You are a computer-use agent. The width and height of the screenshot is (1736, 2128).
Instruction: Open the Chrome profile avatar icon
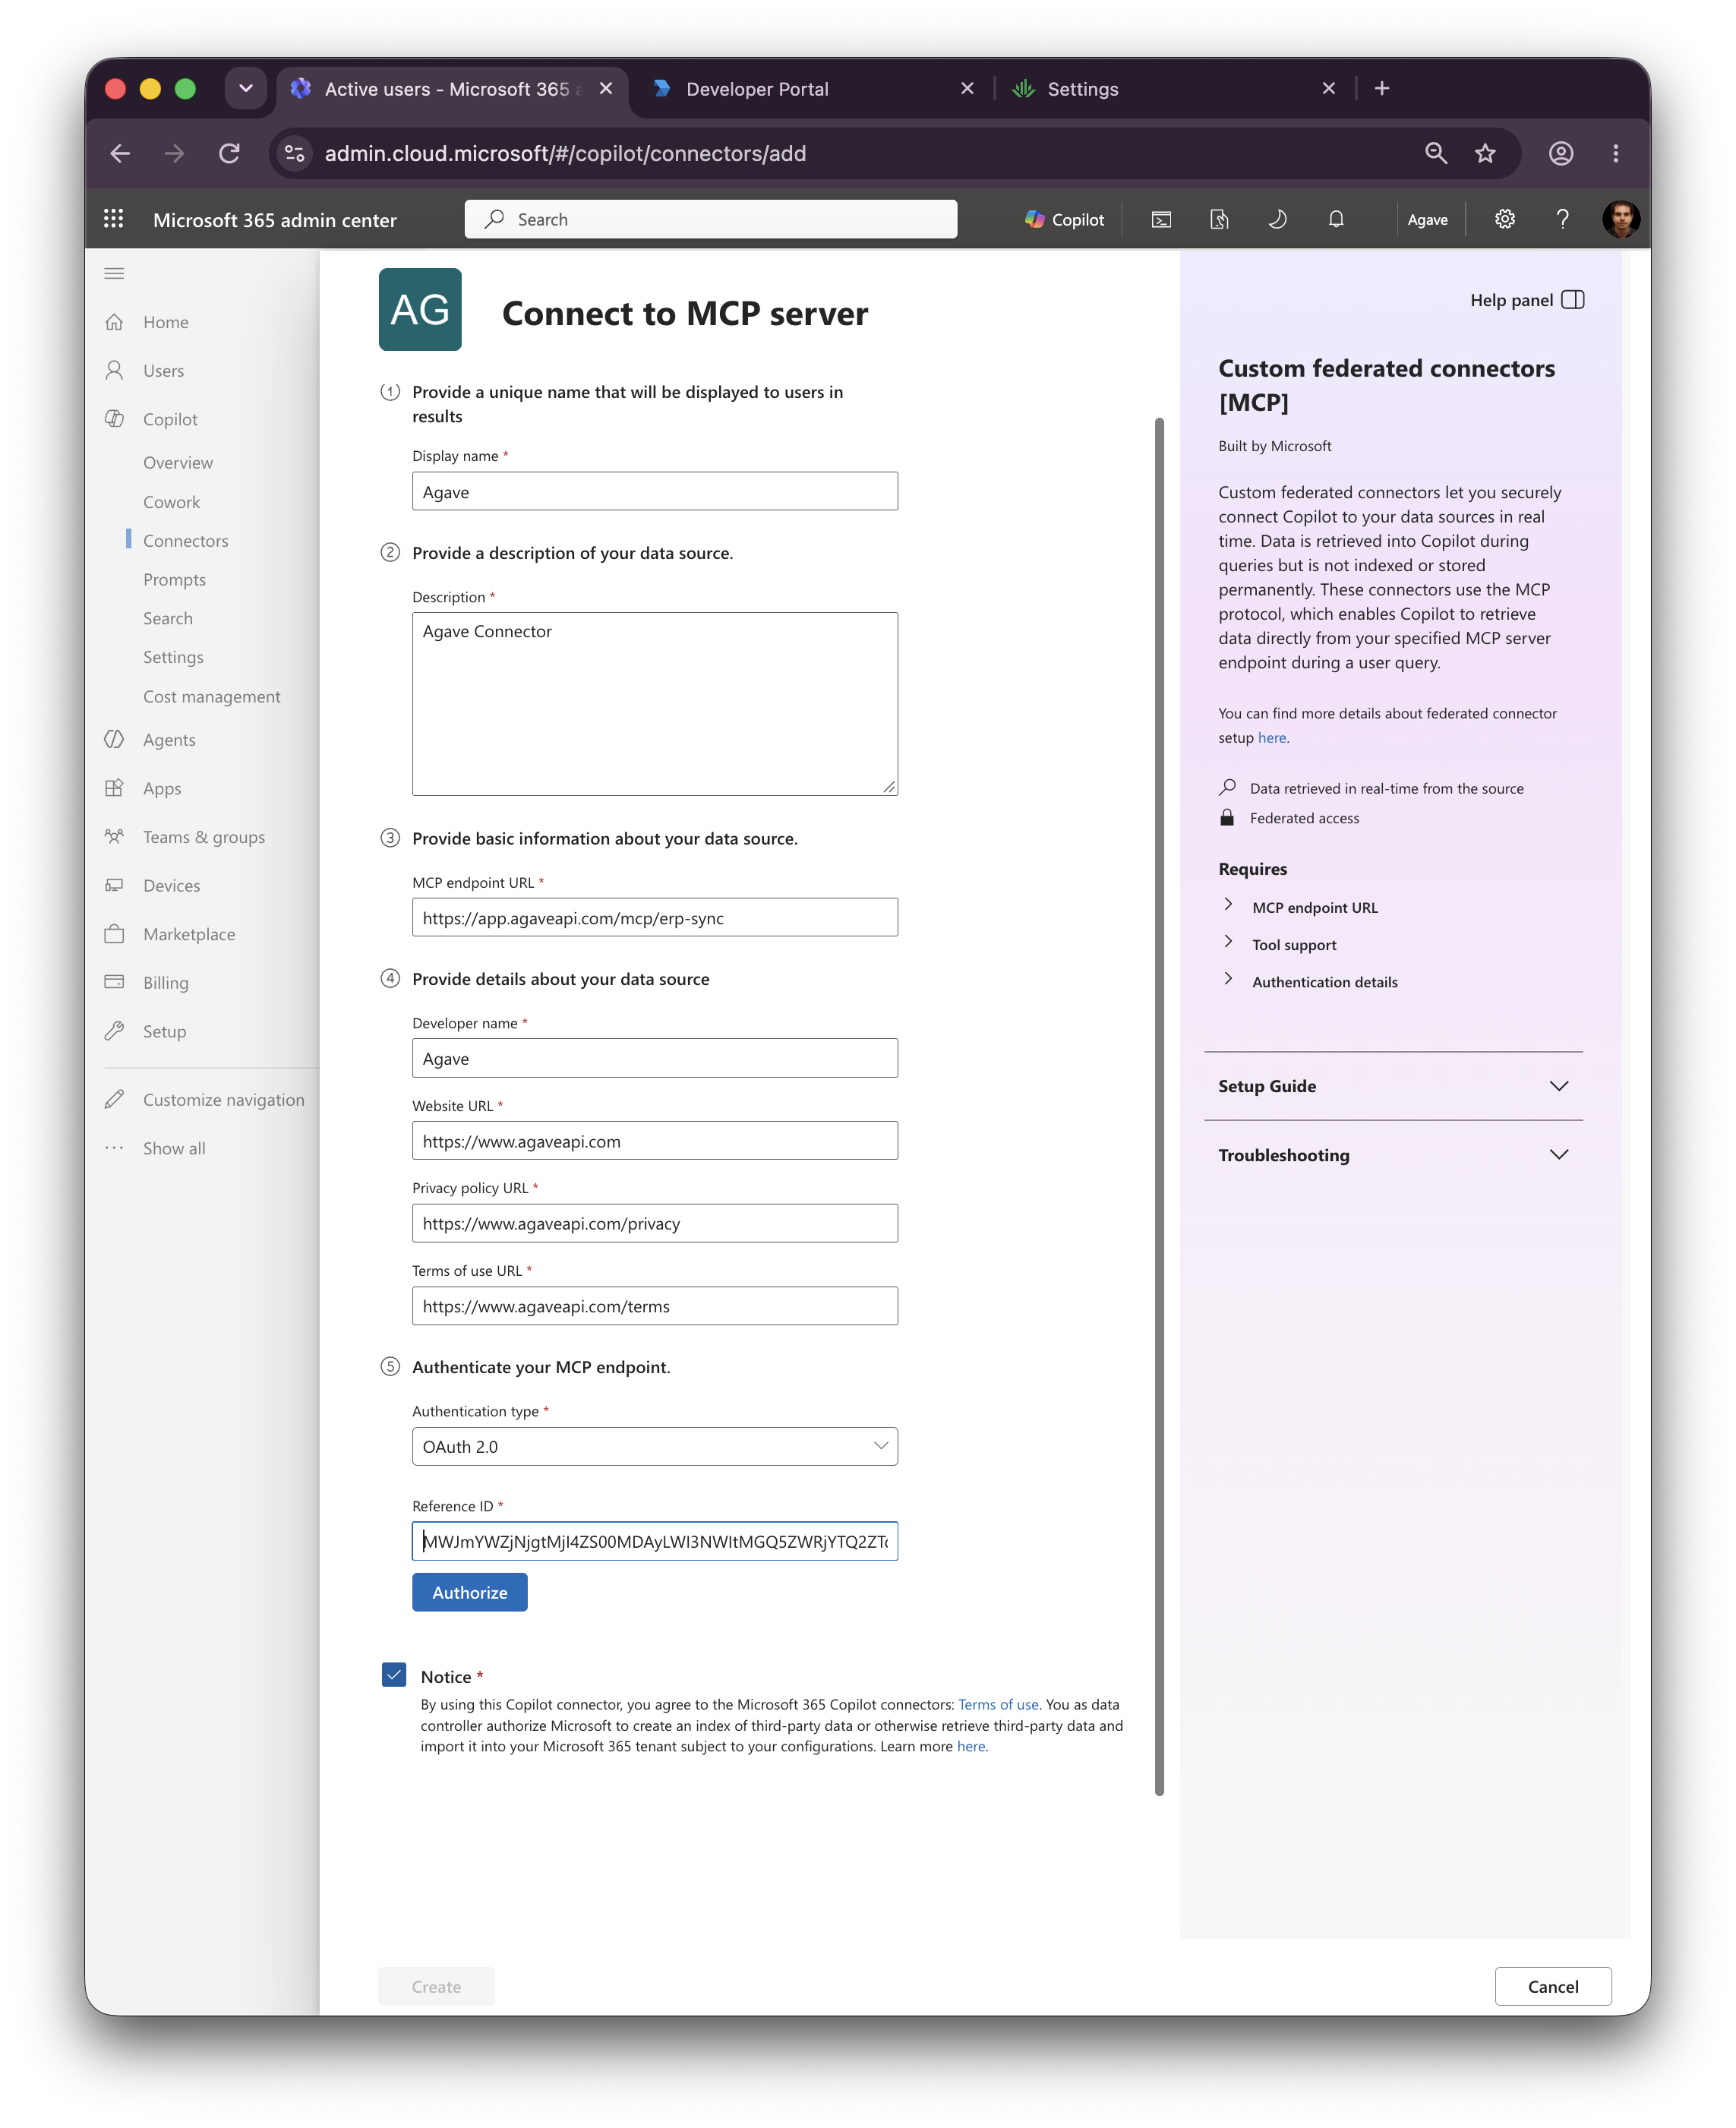click(x=1561, y=153)
